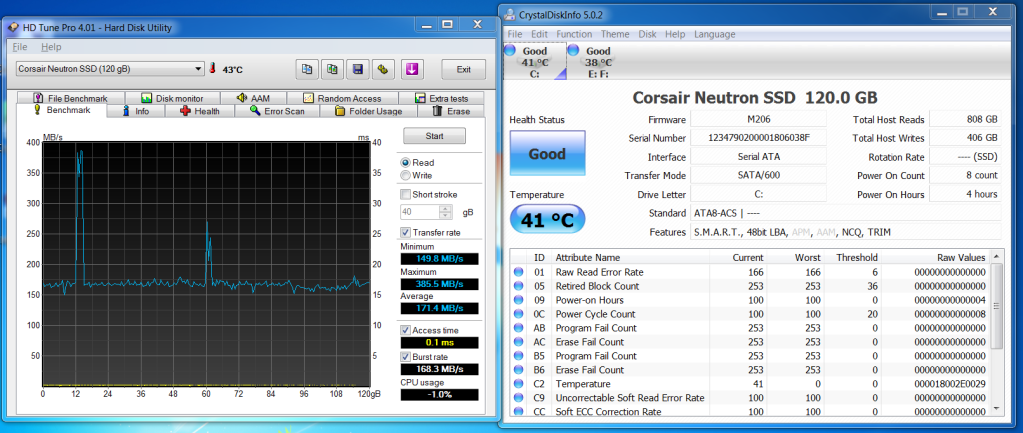Uncheck the Access time checkbox
This screenshot has height=433, width=1023.
tap(405, 330)
